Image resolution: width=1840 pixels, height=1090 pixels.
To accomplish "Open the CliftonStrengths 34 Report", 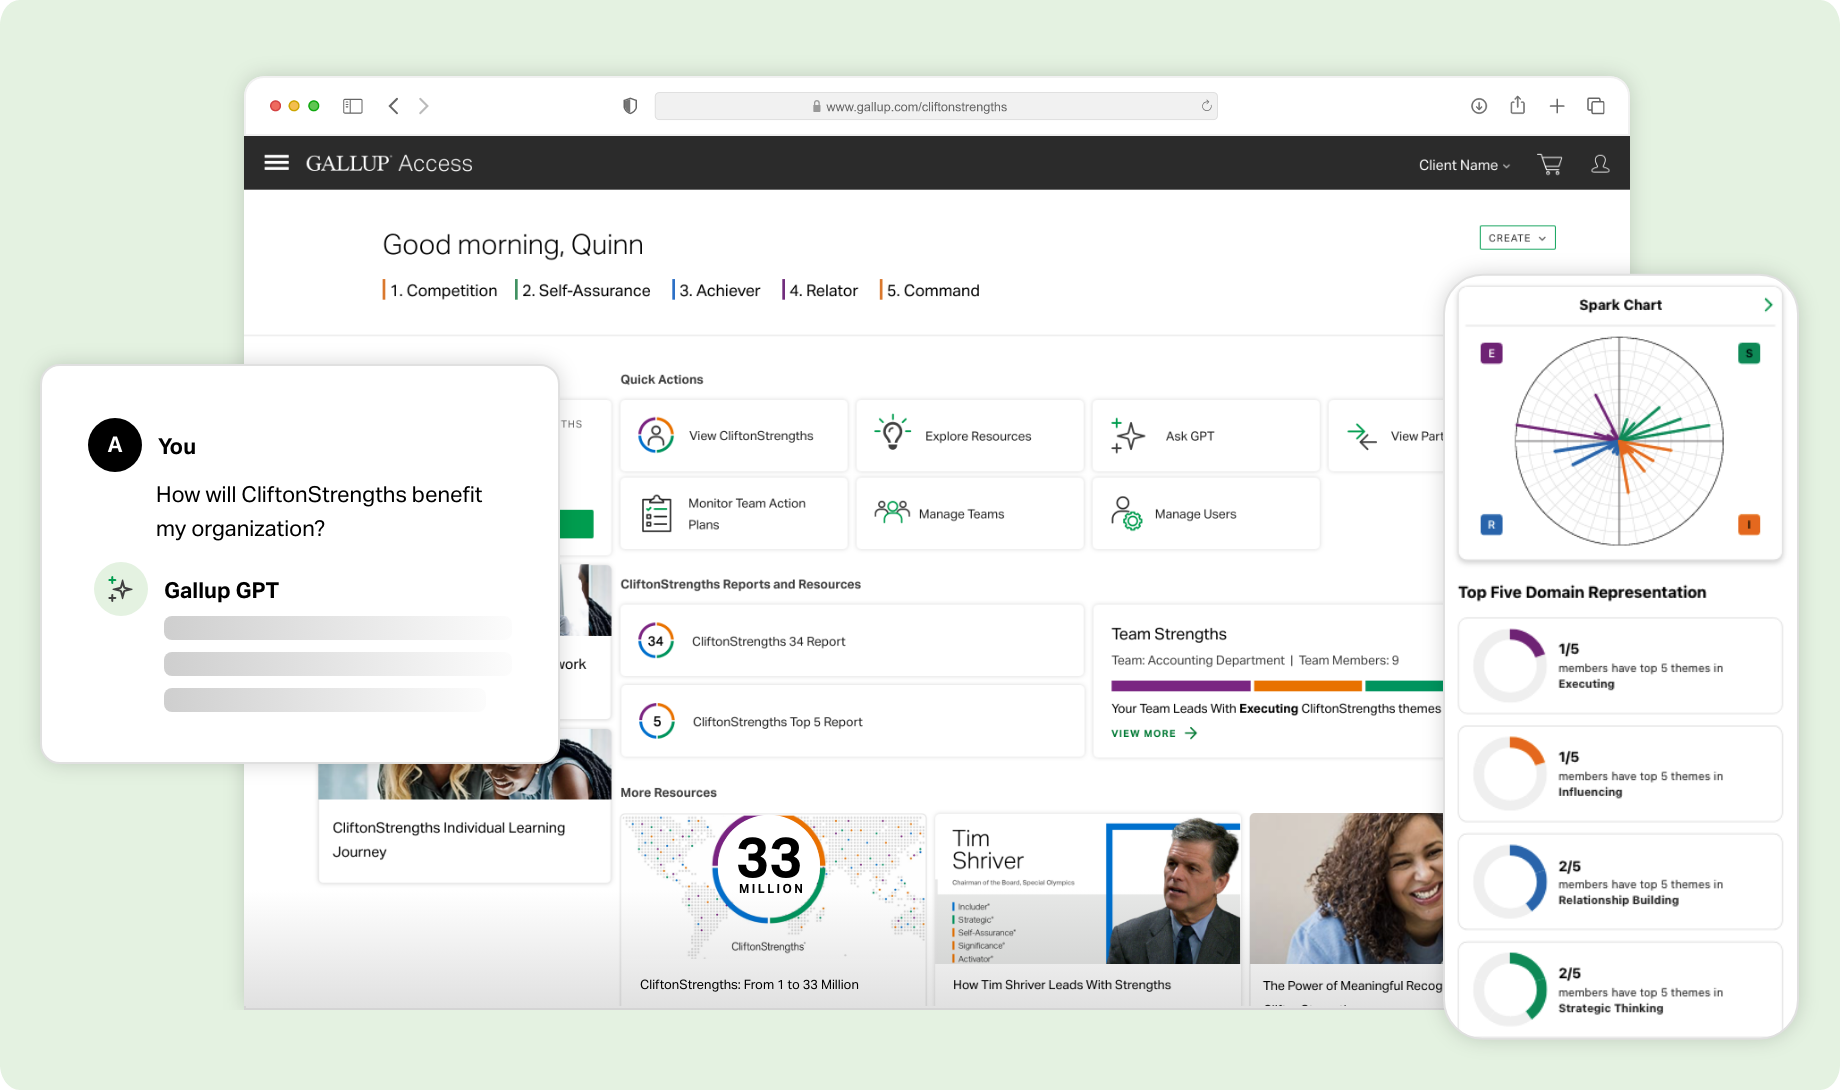I will point(852,641).
